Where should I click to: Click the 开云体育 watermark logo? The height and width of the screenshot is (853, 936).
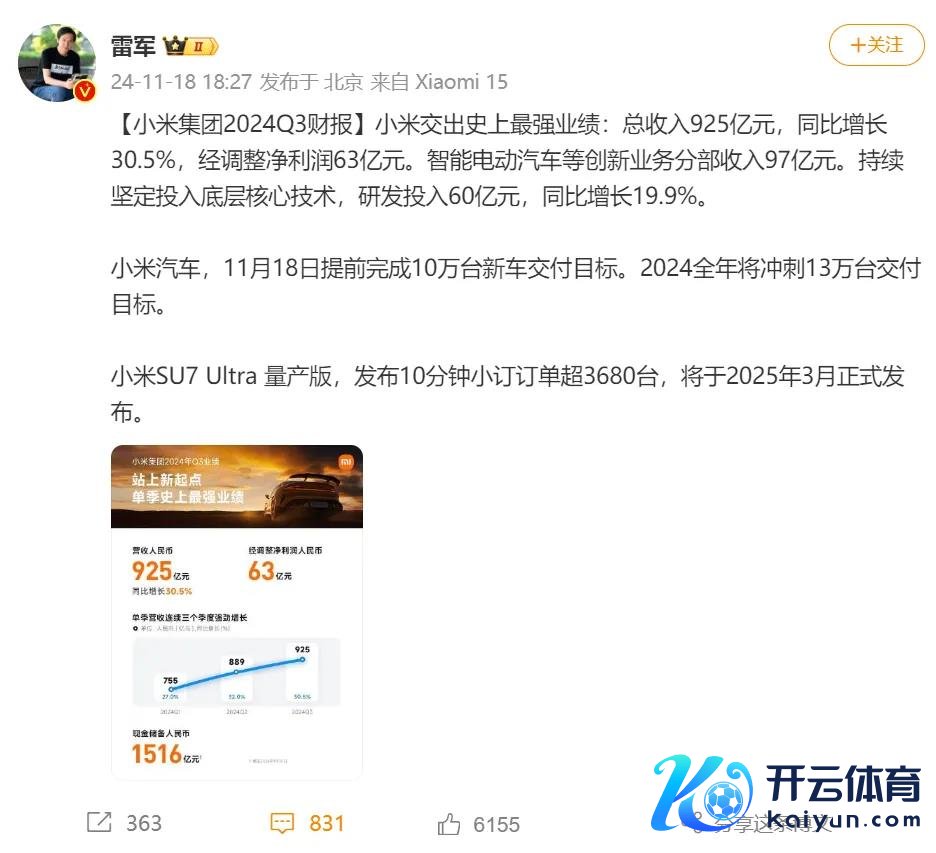[787, 792]
